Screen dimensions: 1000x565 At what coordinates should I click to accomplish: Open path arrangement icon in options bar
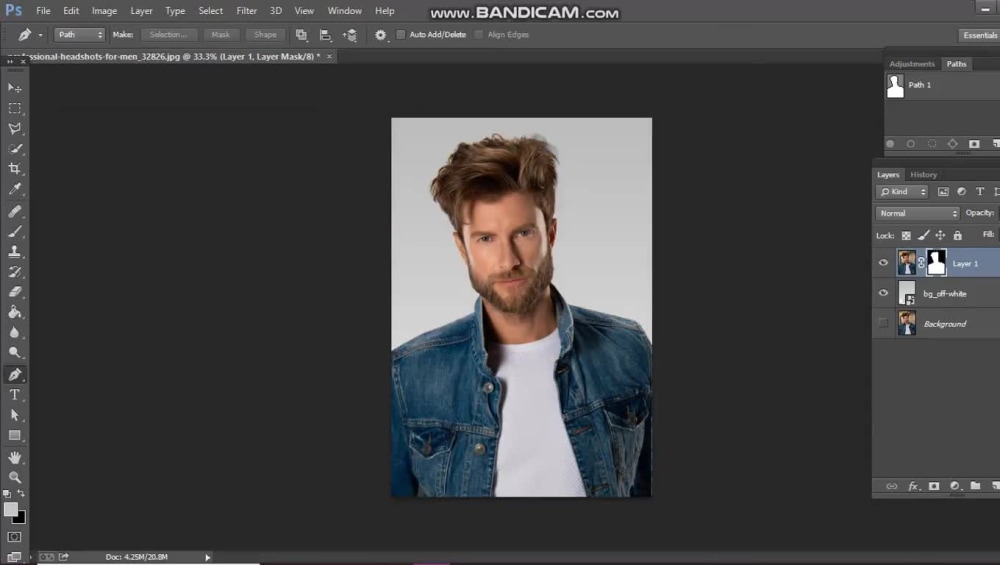click(x=349, y=35)
